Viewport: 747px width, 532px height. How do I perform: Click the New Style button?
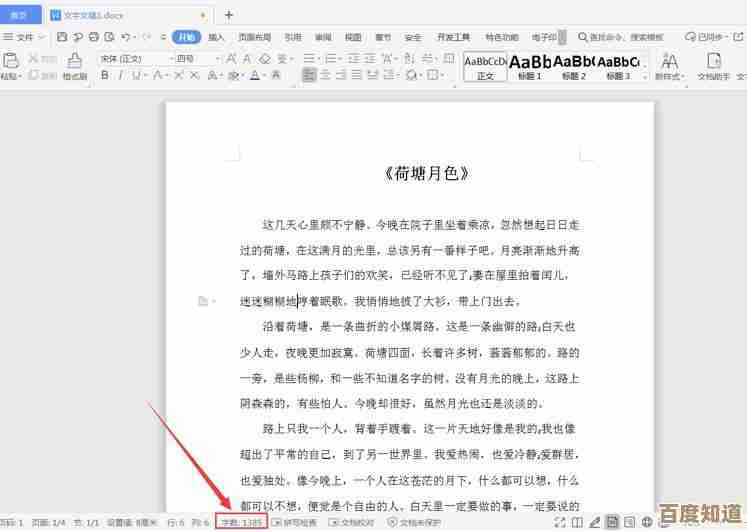pyautogui.click(x=669, y=66)
